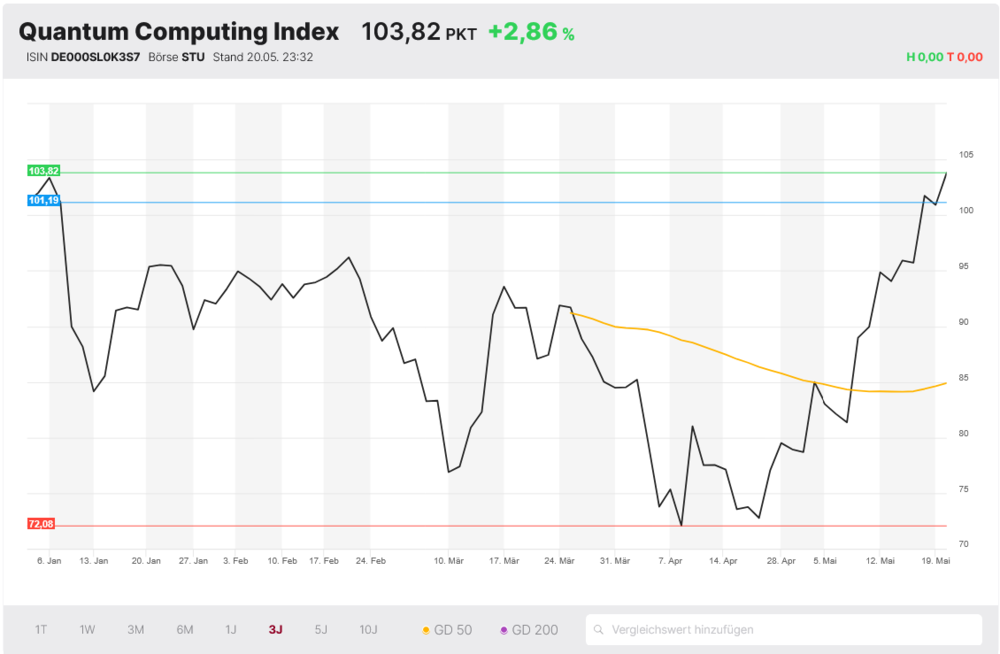
Task: Select the active 3J range tab
Action: click(x=276, y=630)
